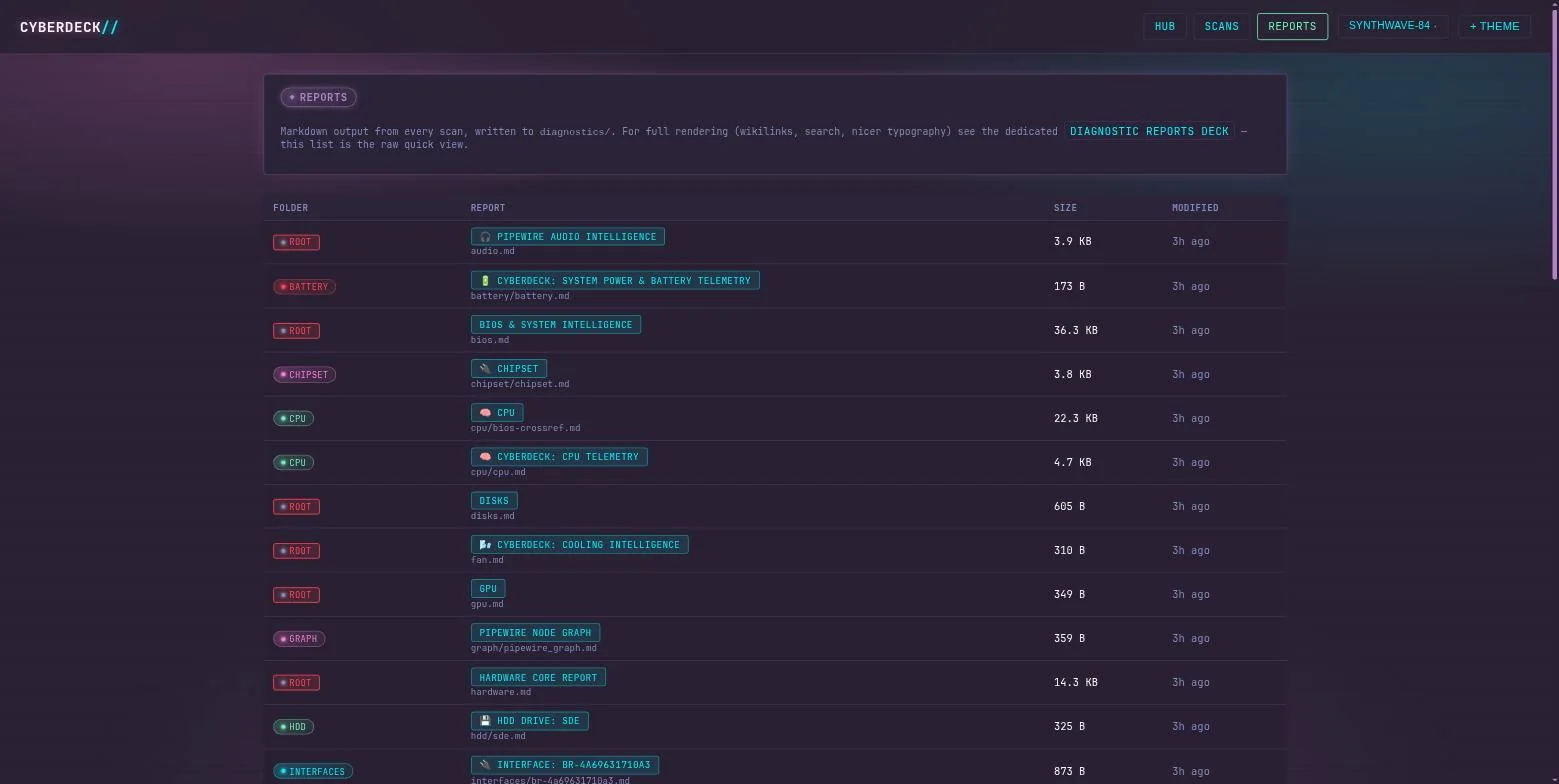Switch to the Scans tab
The width and height of the screenshot is (1559, 784).
point(1222,26)
